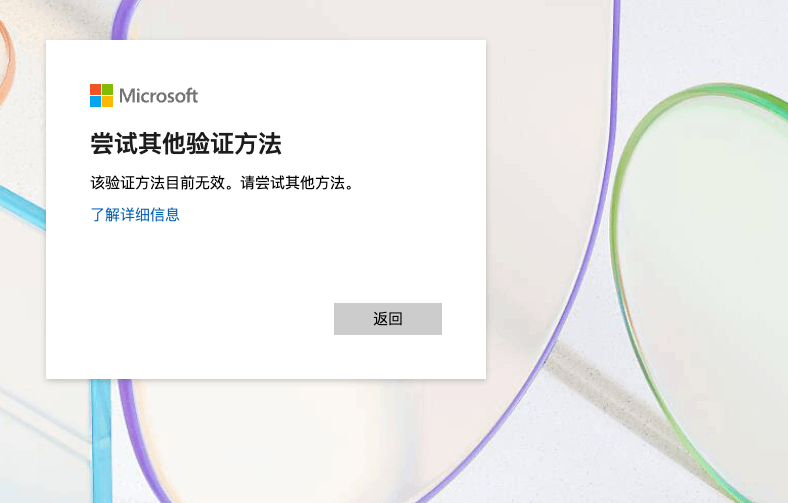Click the heading 尝试其他验证方法
This screenshot has height=503, width=788.
[186, 144]
